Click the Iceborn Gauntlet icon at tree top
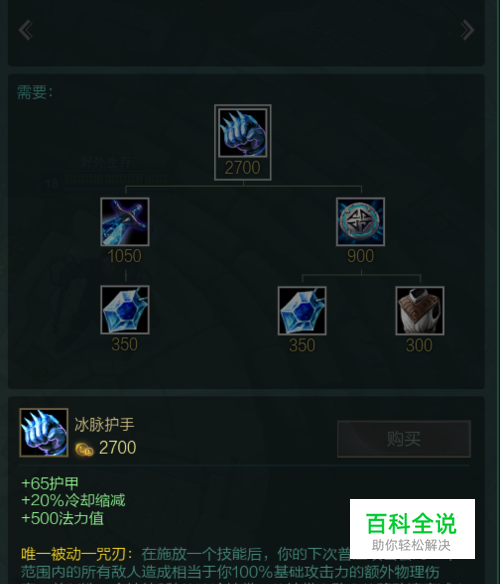The image size is (500, 584). (243, 133)
